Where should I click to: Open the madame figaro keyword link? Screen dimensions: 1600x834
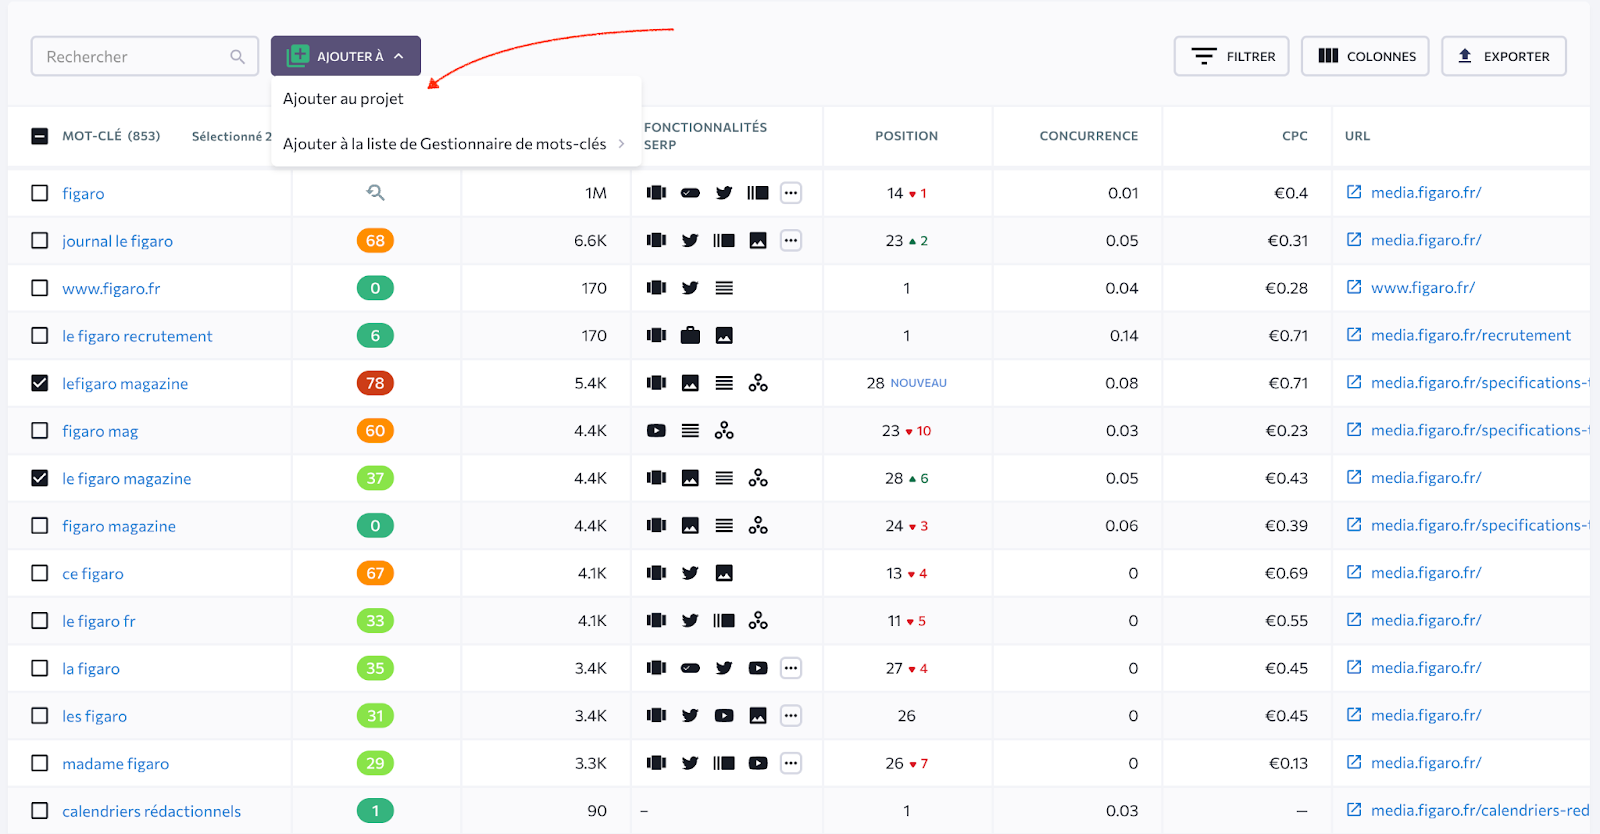pos(115,763)
